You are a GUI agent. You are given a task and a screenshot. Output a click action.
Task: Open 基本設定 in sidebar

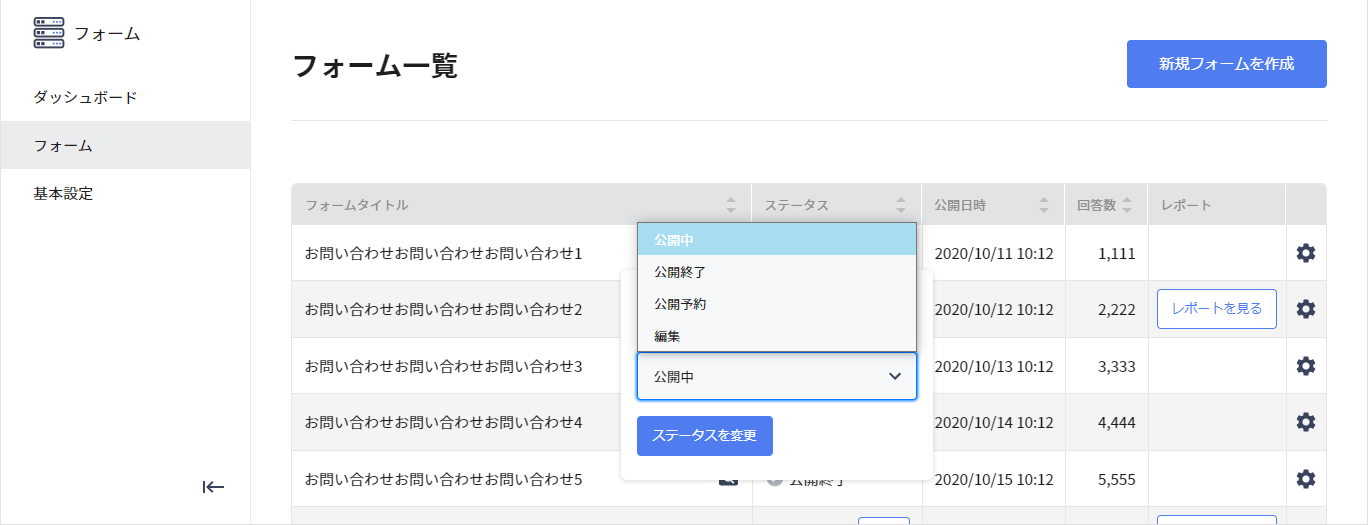[63, 193]
